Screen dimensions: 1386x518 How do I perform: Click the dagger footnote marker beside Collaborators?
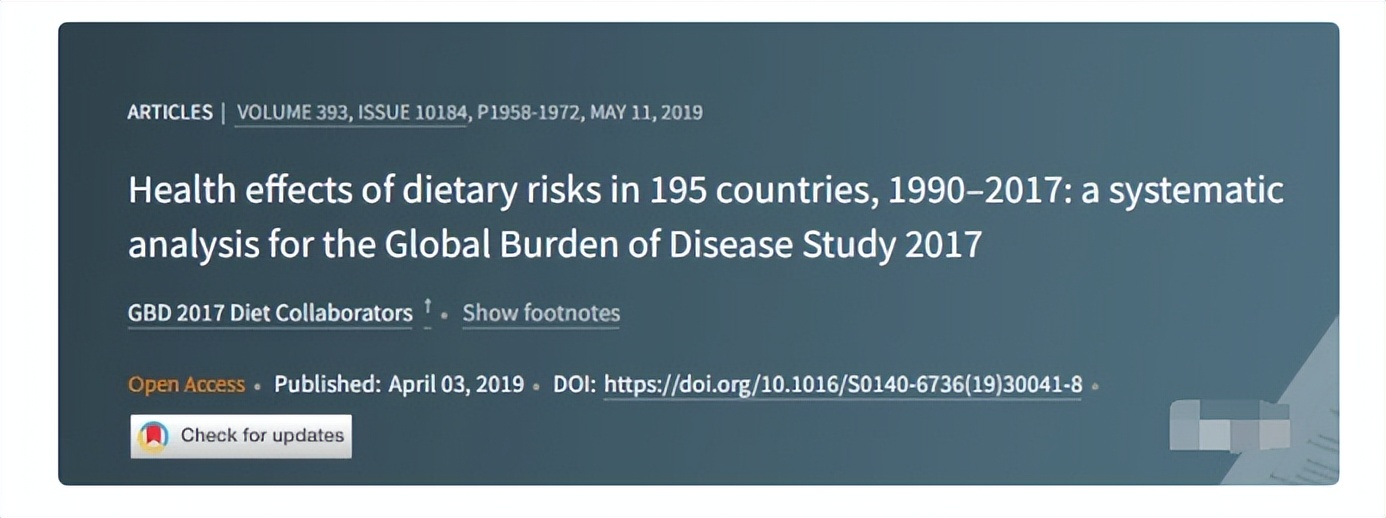pyautogui.click(x=428, y=310)
